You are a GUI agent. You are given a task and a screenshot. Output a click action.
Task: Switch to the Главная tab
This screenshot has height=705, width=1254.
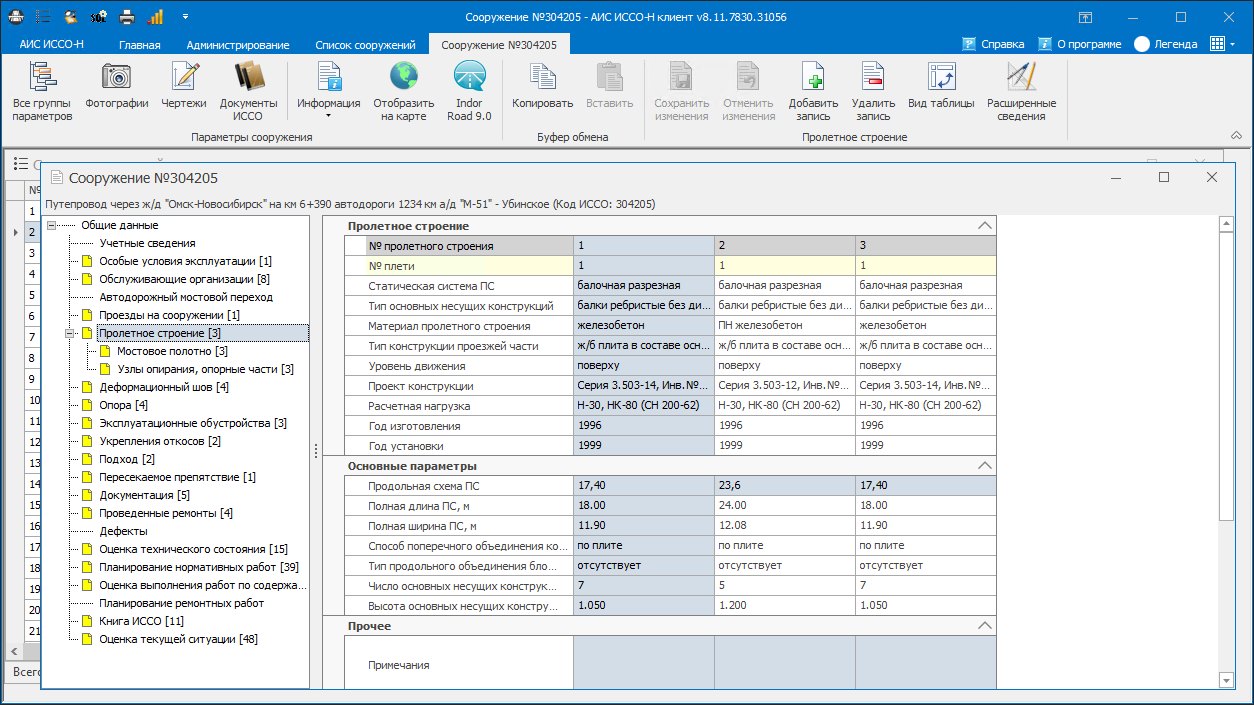(139, 45)
